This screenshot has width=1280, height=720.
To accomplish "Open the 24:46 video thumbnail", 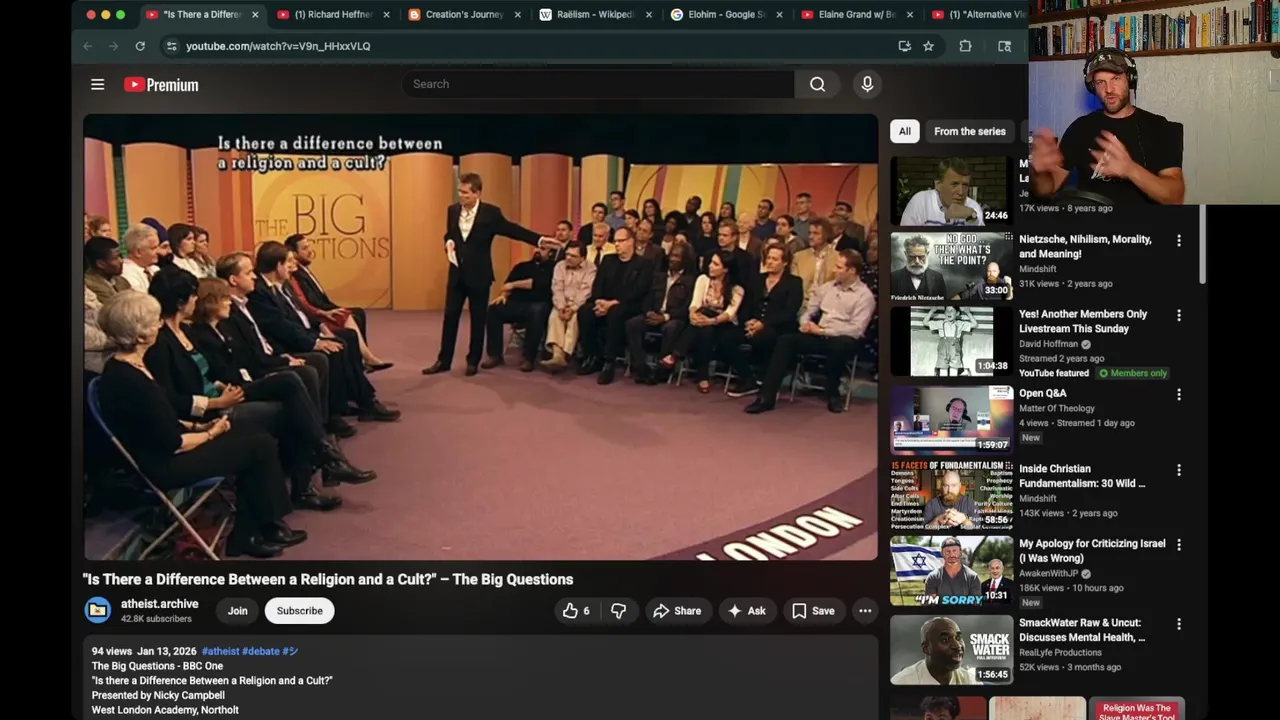I will (x=951, y=190).
